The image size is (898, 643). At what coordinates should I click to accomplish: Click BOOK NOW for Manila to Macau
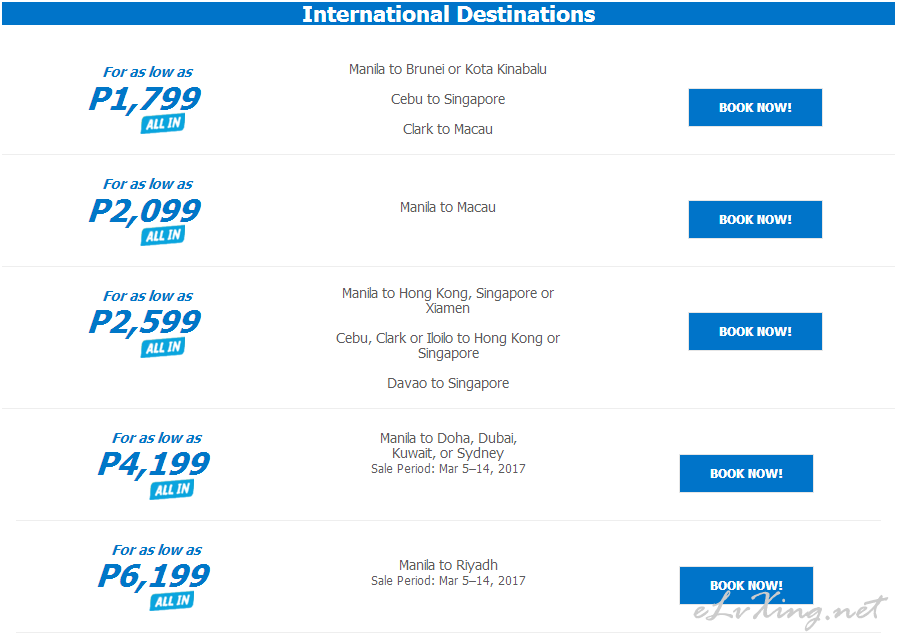(755, 219)
